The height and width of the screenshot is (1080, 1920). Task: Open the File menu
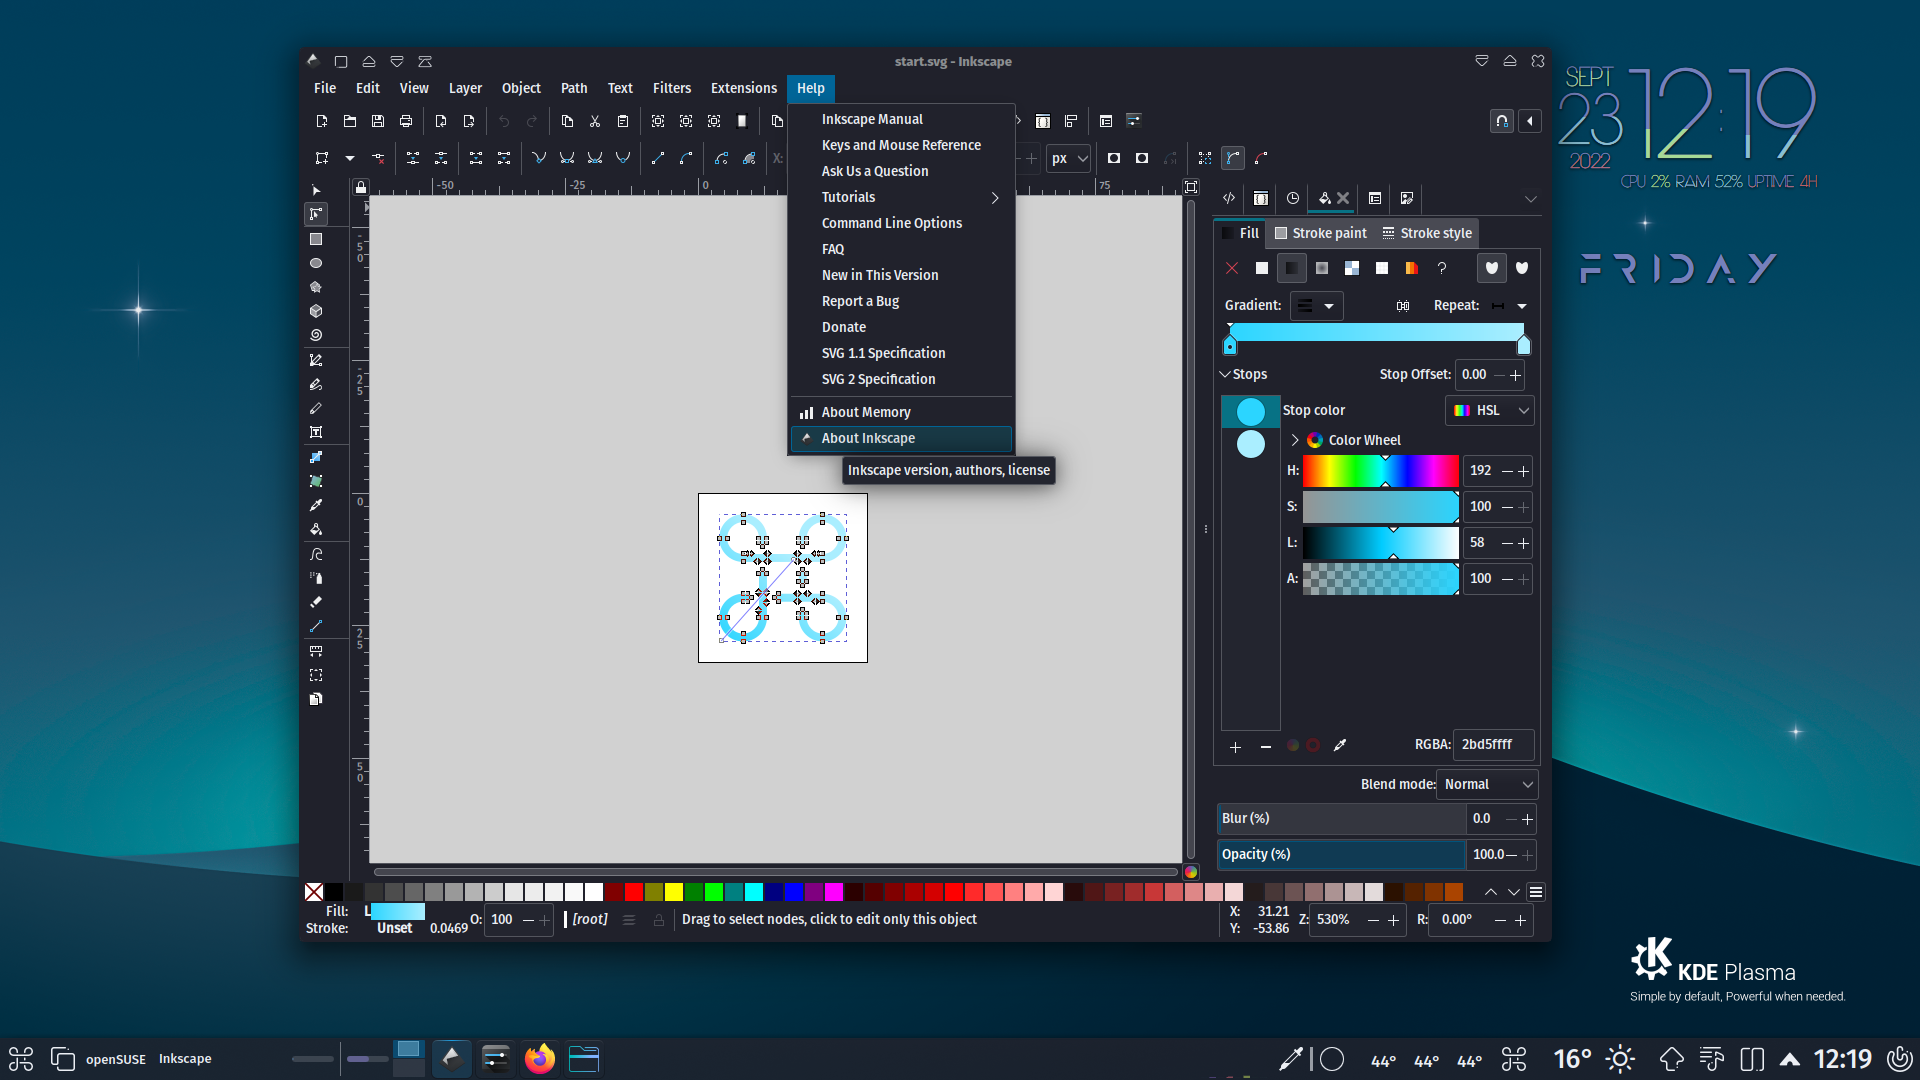point(325,88)
